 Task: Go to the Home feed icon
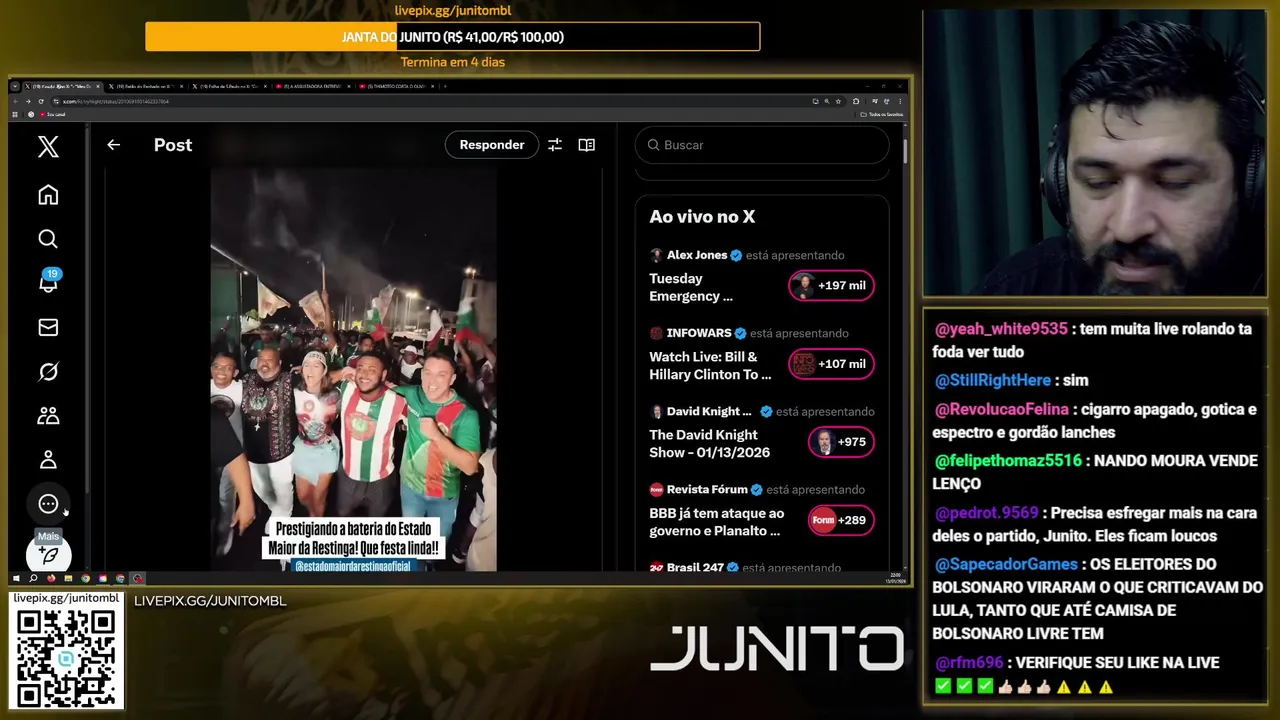(48, 195)
